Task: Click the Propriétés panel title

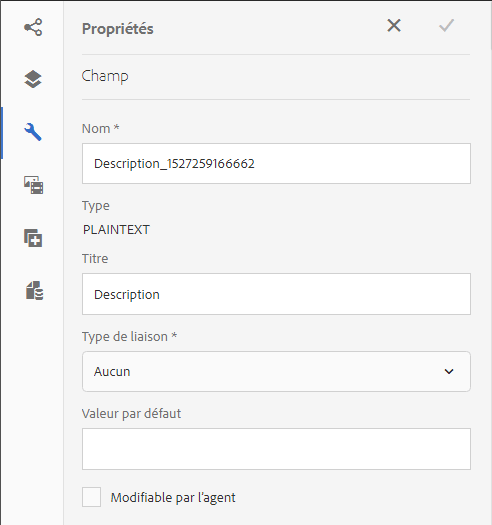Action: [x=118, y=29]
